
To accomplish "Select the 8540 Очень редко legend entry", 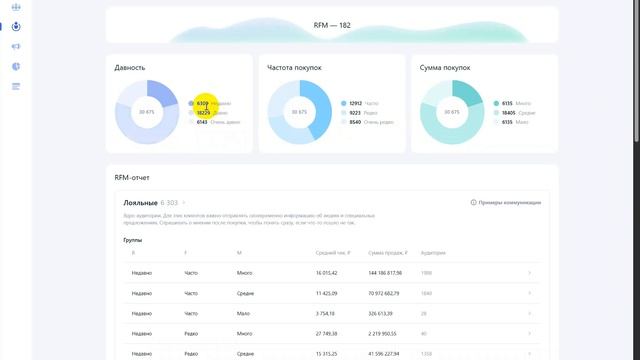I will (367, 122).
